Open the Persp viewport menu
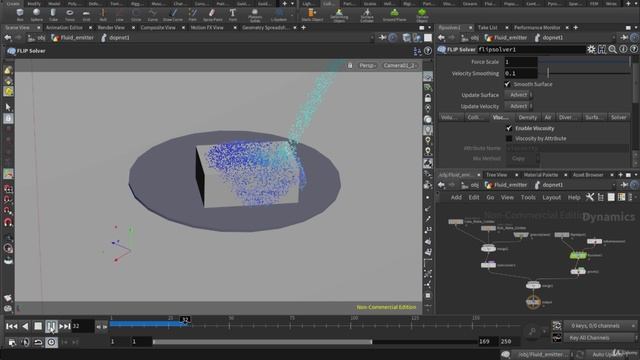Viewport: 640px width, 360px height. click(367, 65)
